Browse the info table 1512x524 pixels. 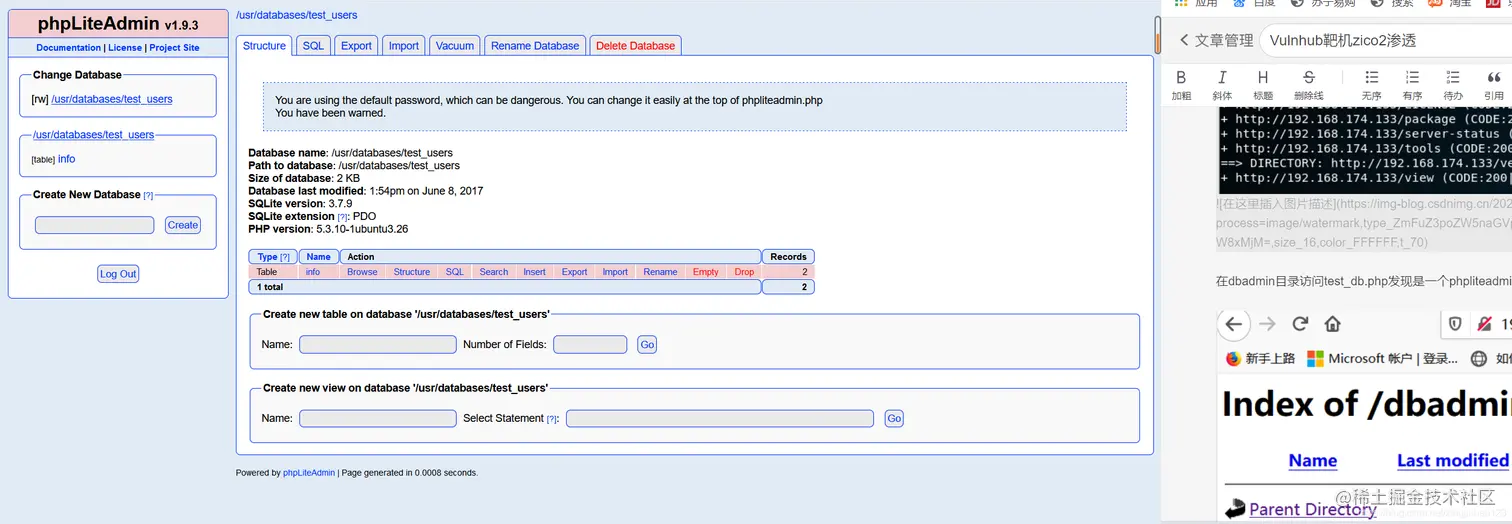point(362,272)
